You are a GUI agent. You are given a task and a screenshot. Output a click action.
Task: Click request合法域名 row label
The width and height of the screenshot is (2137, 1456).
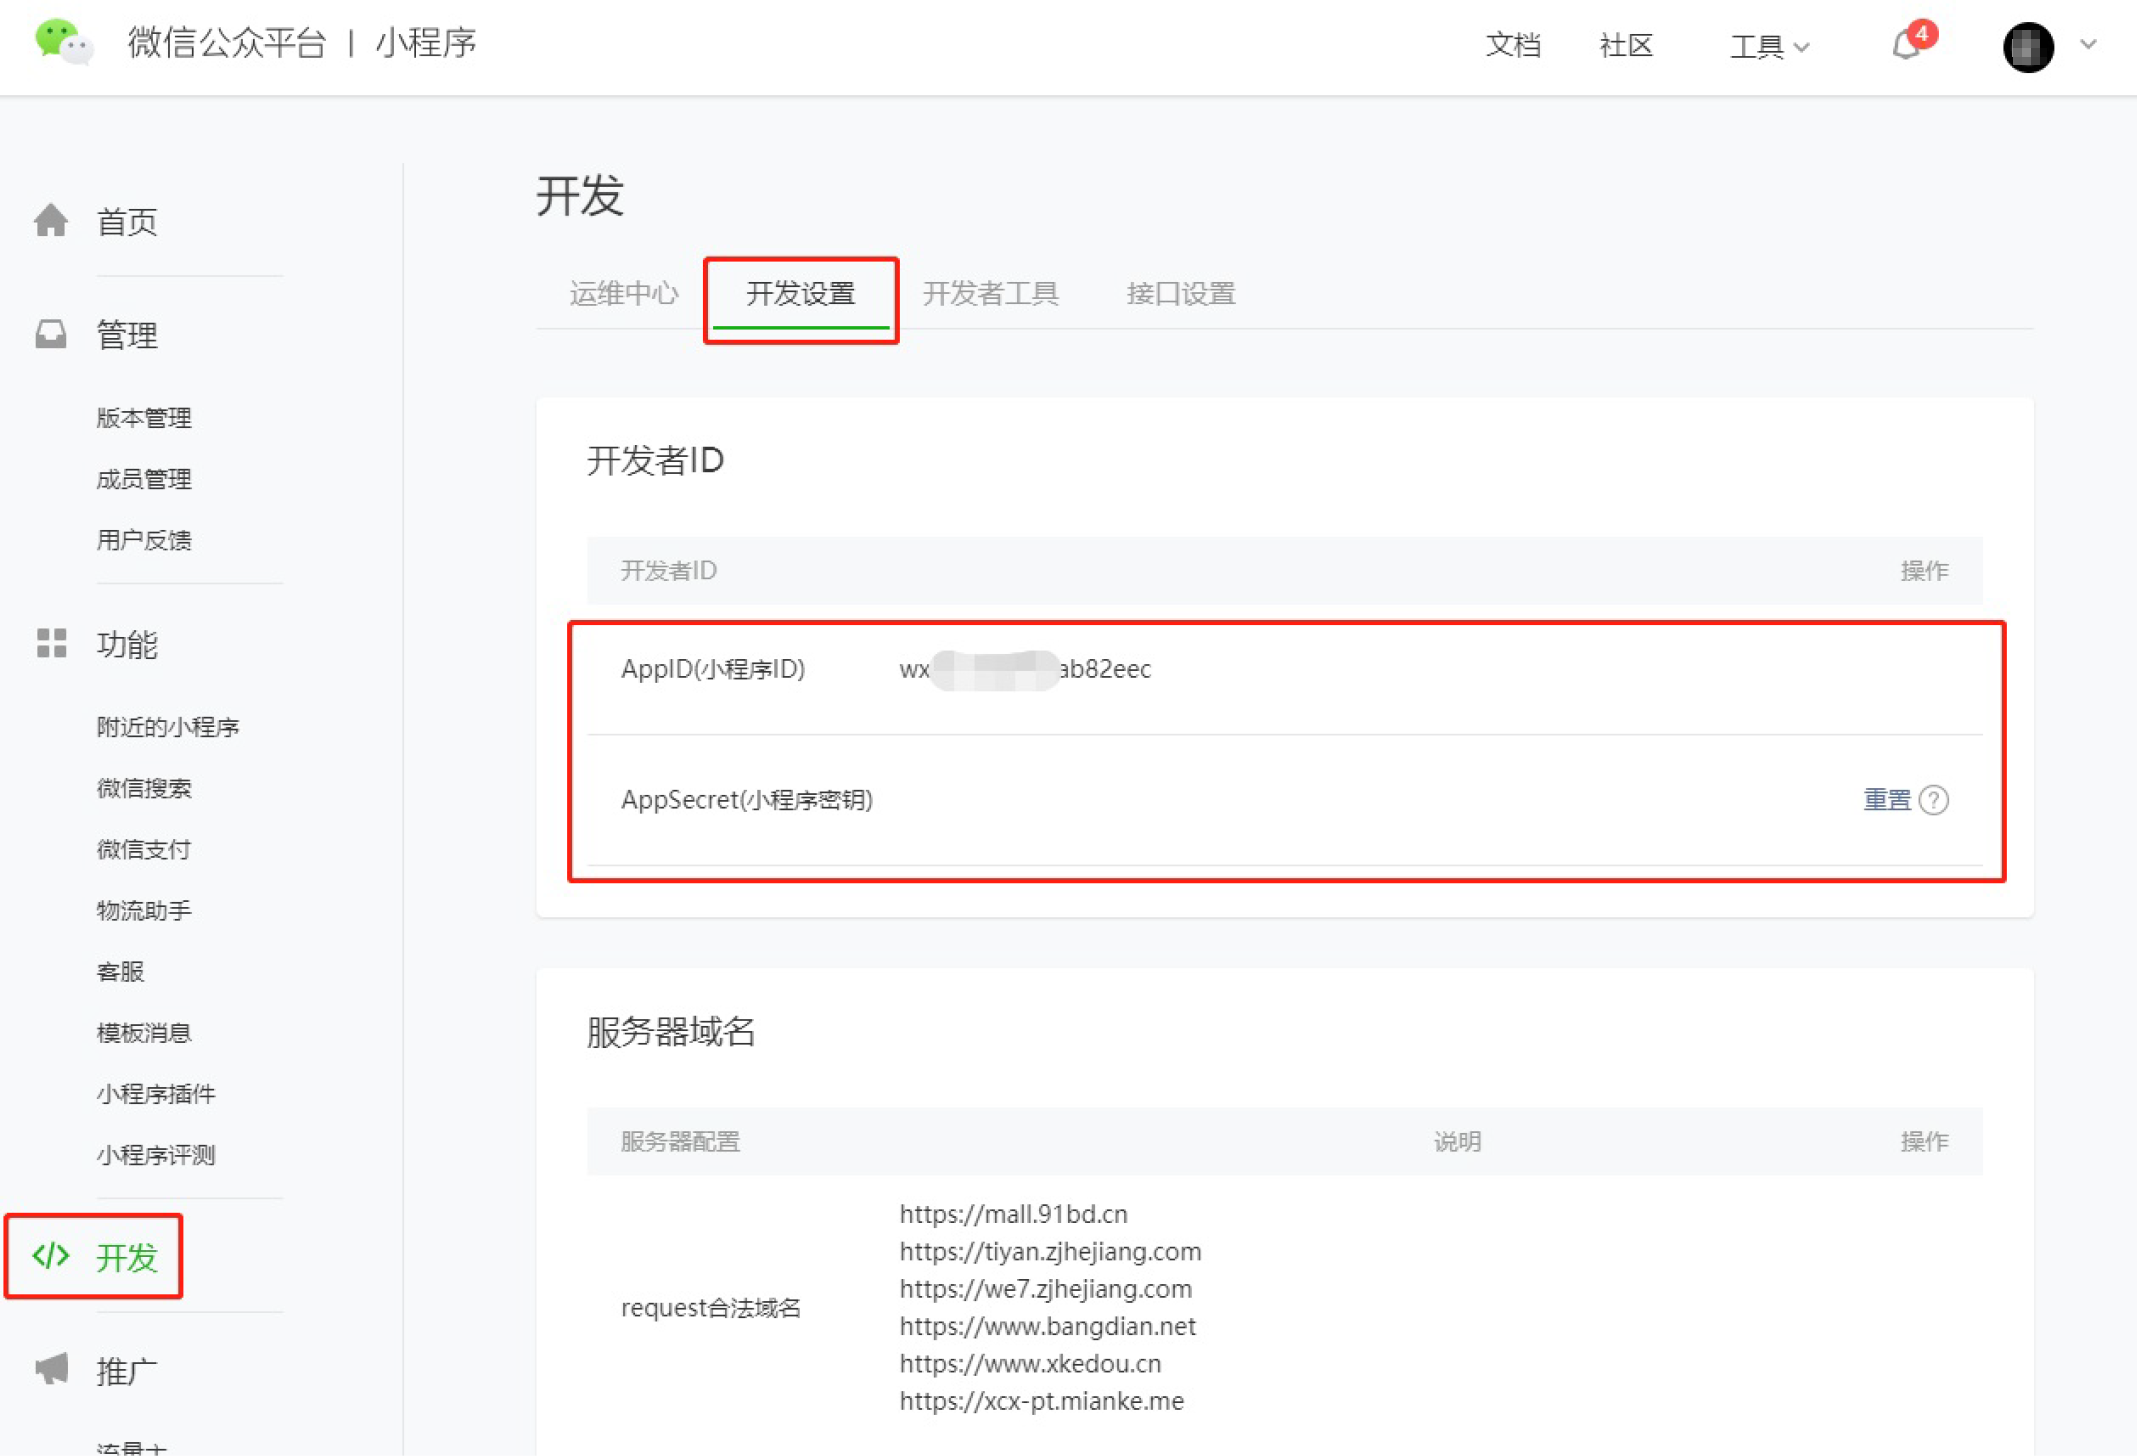pos(711,1308)
